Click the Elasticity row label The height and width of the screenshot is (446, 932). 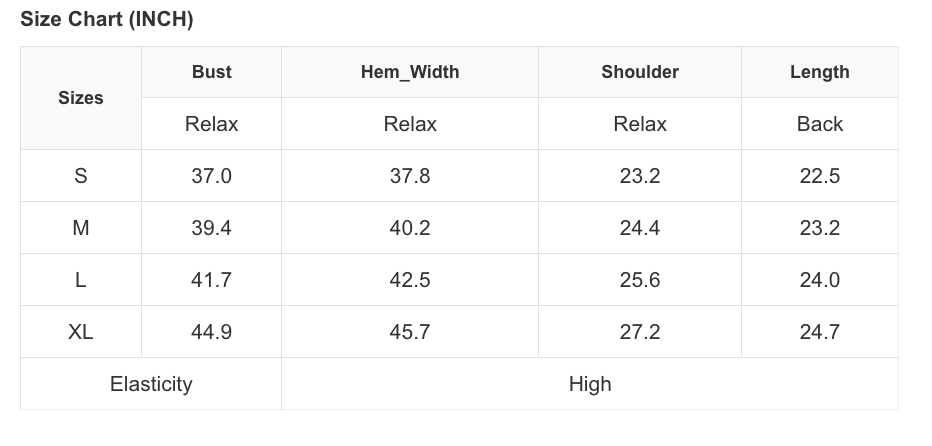click(x=151, y=384)
